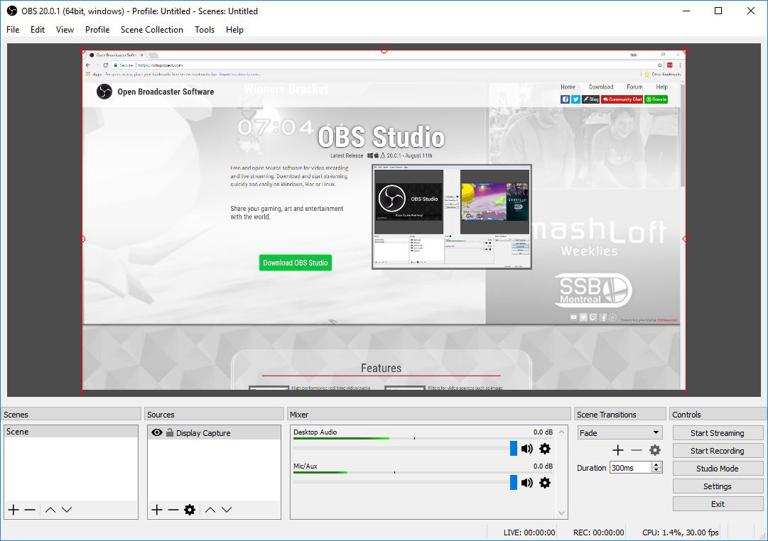Select Scene in the Scenes list

pos(18,432)
